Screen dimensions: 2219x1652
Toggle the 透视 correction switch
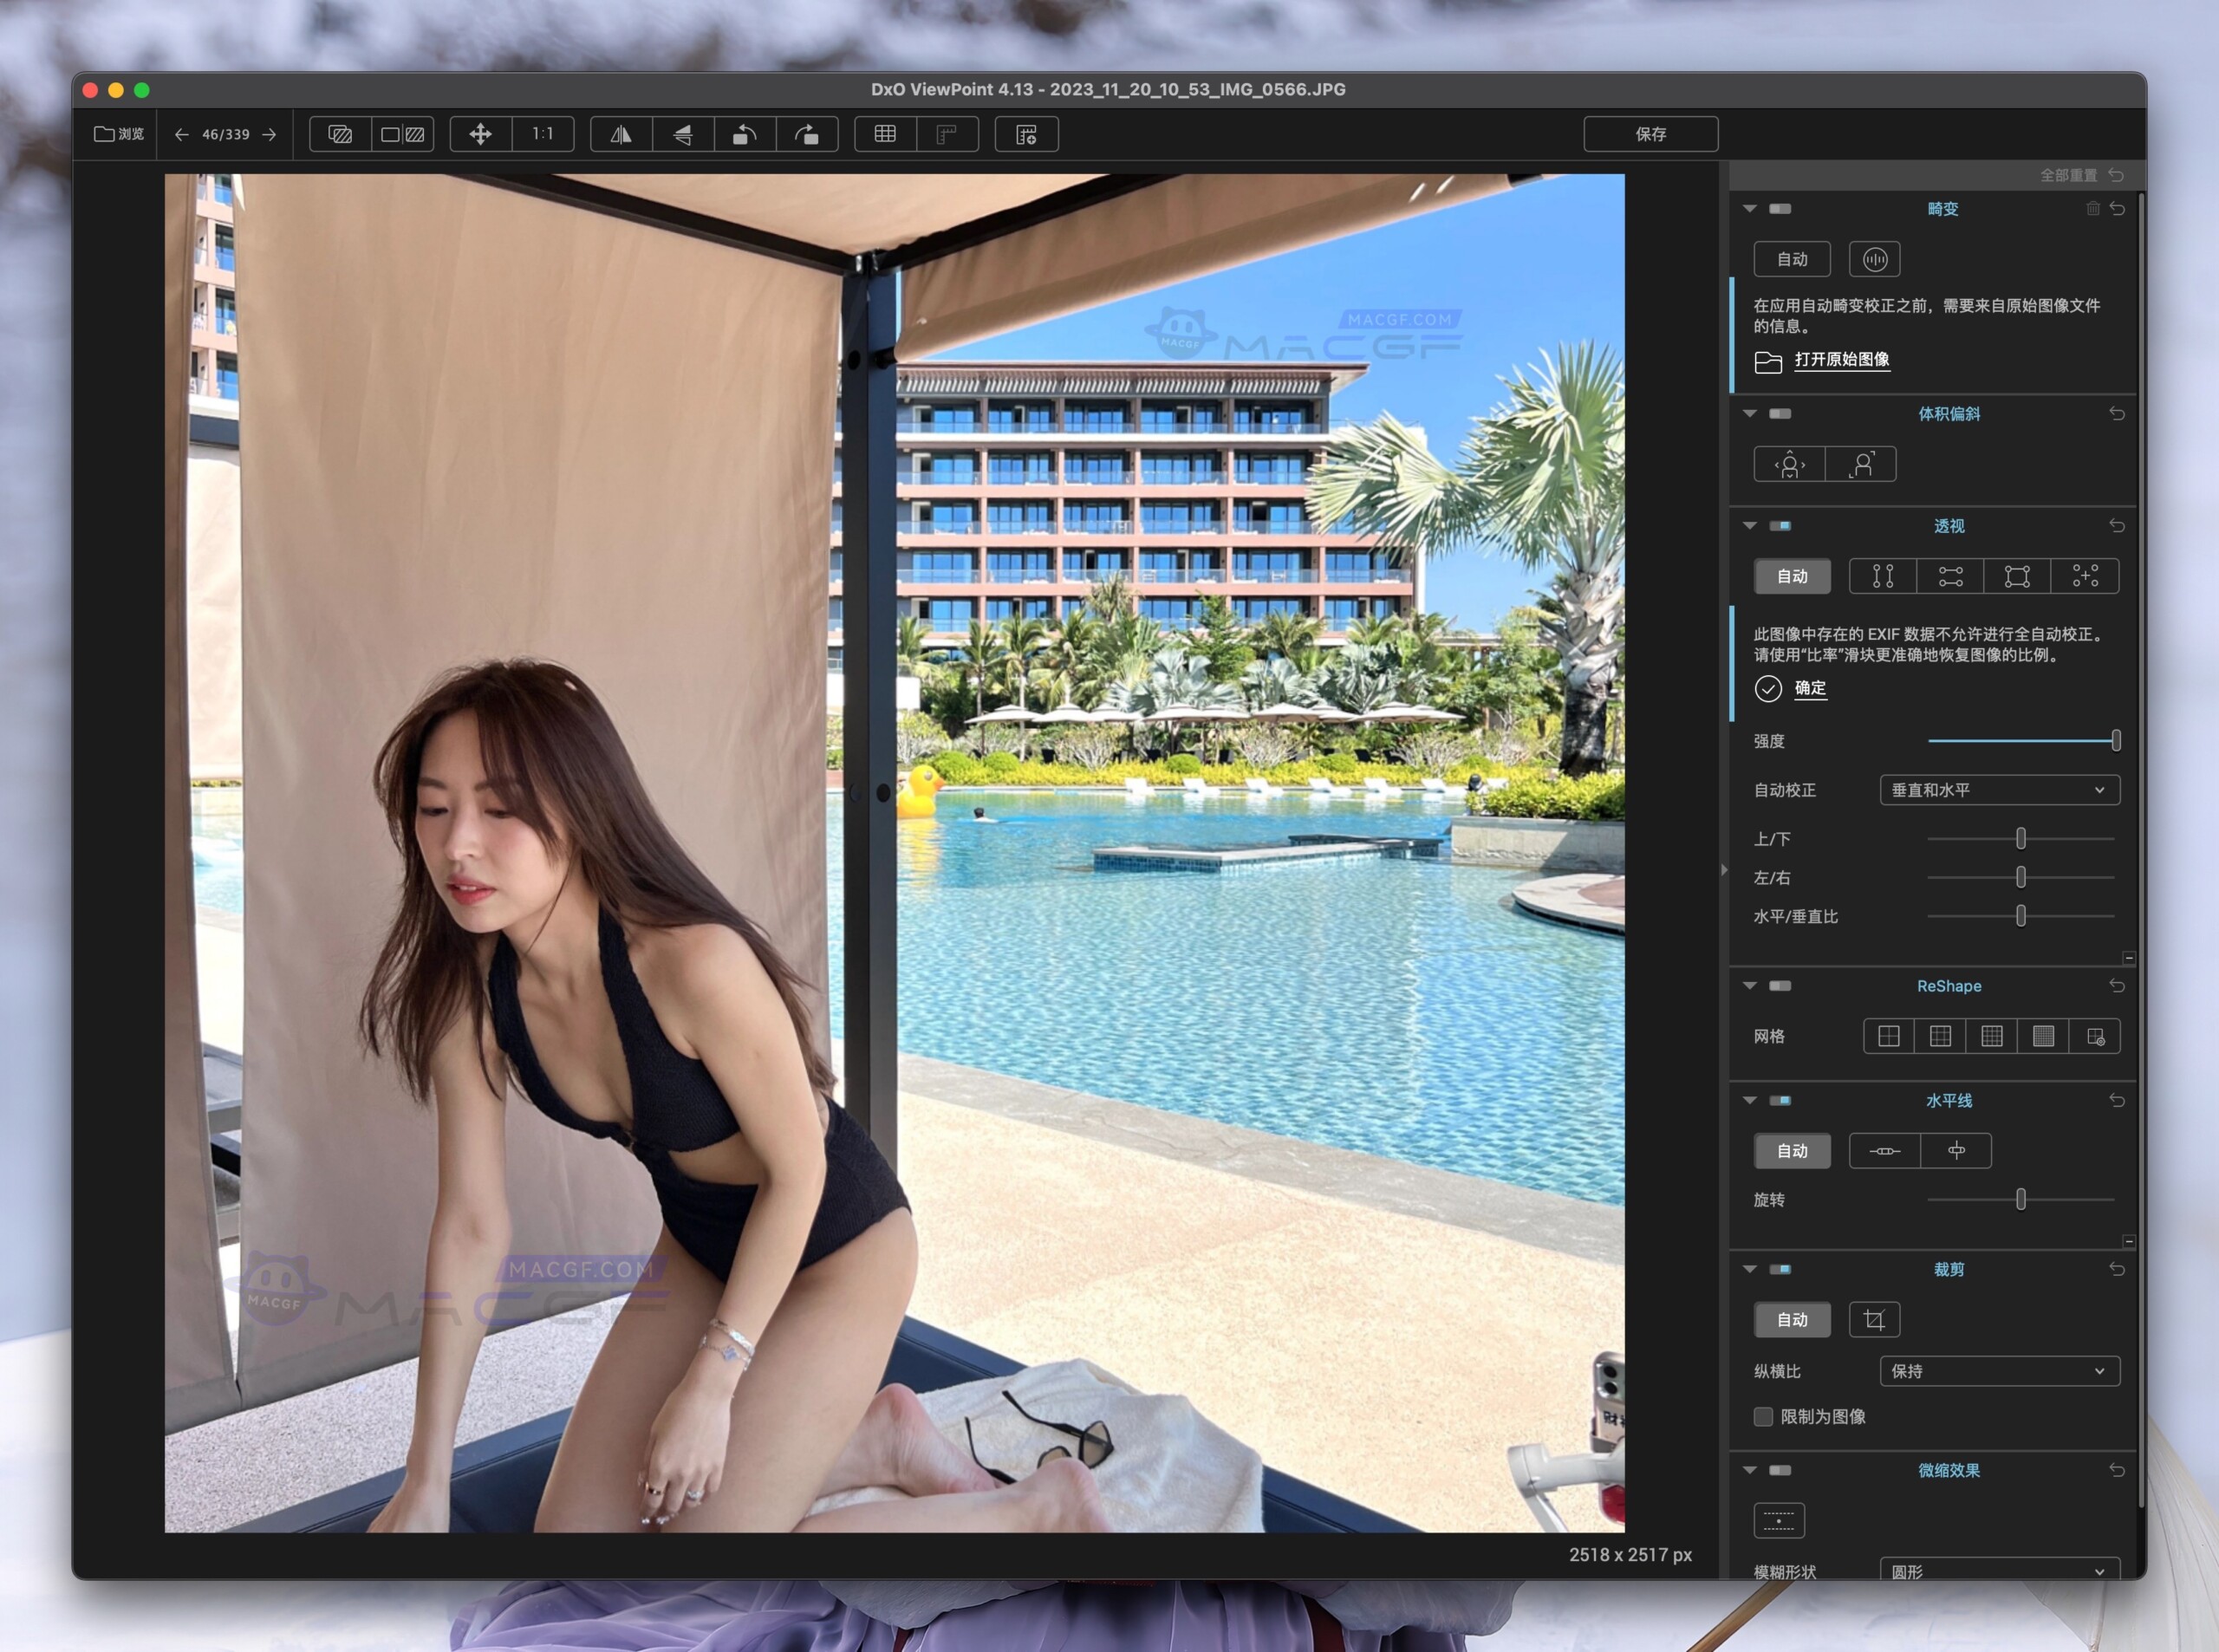tap(1780, 526)
